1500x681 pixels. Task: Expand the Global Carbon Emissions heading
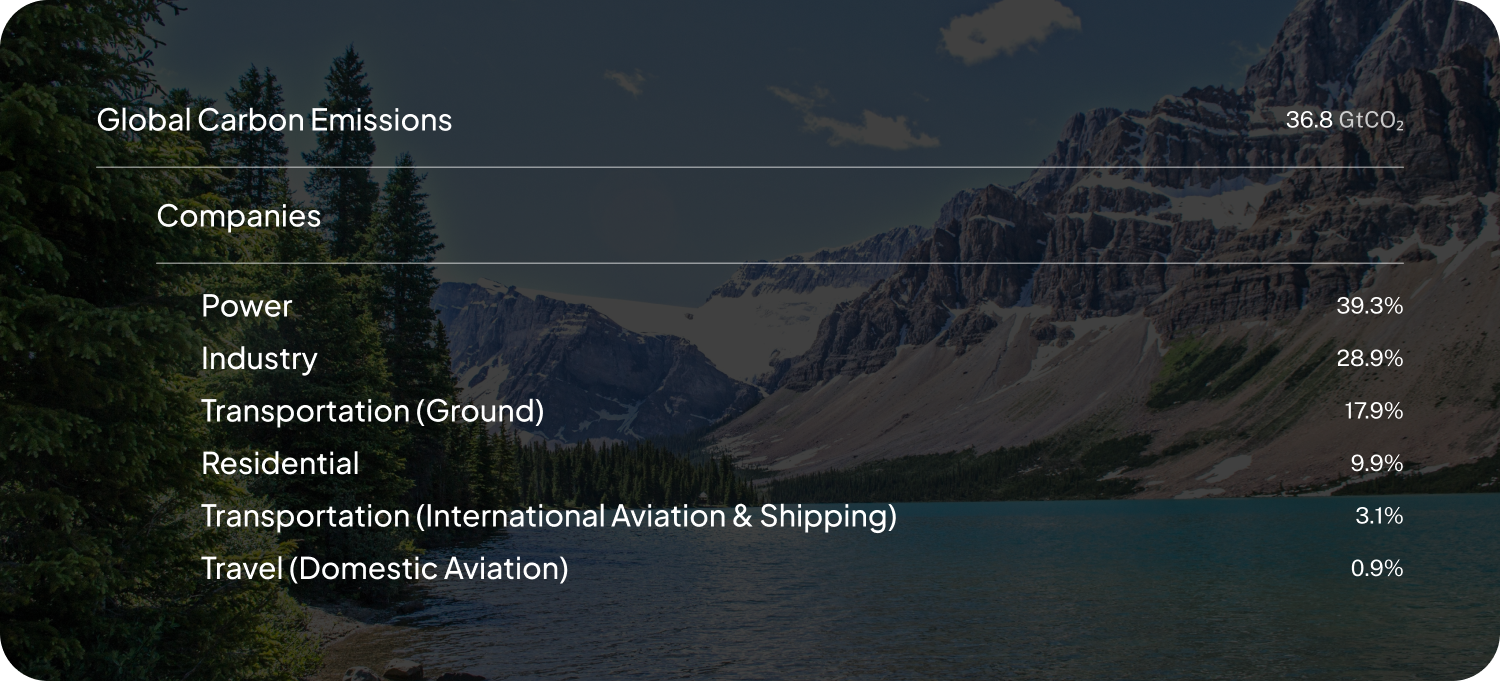(274, 120)
